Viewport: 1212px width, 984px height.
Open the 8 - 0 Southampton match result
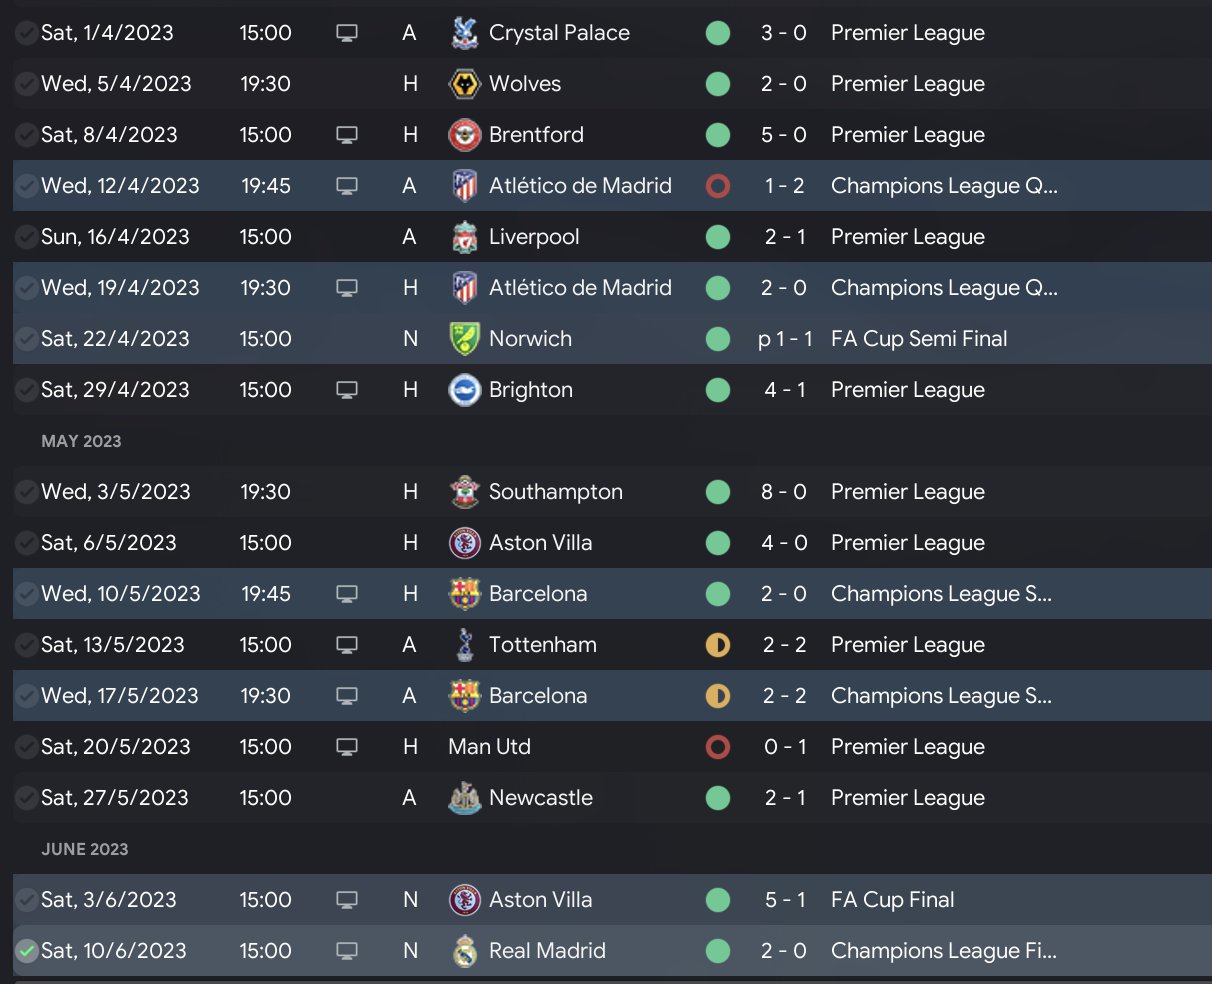783,492
